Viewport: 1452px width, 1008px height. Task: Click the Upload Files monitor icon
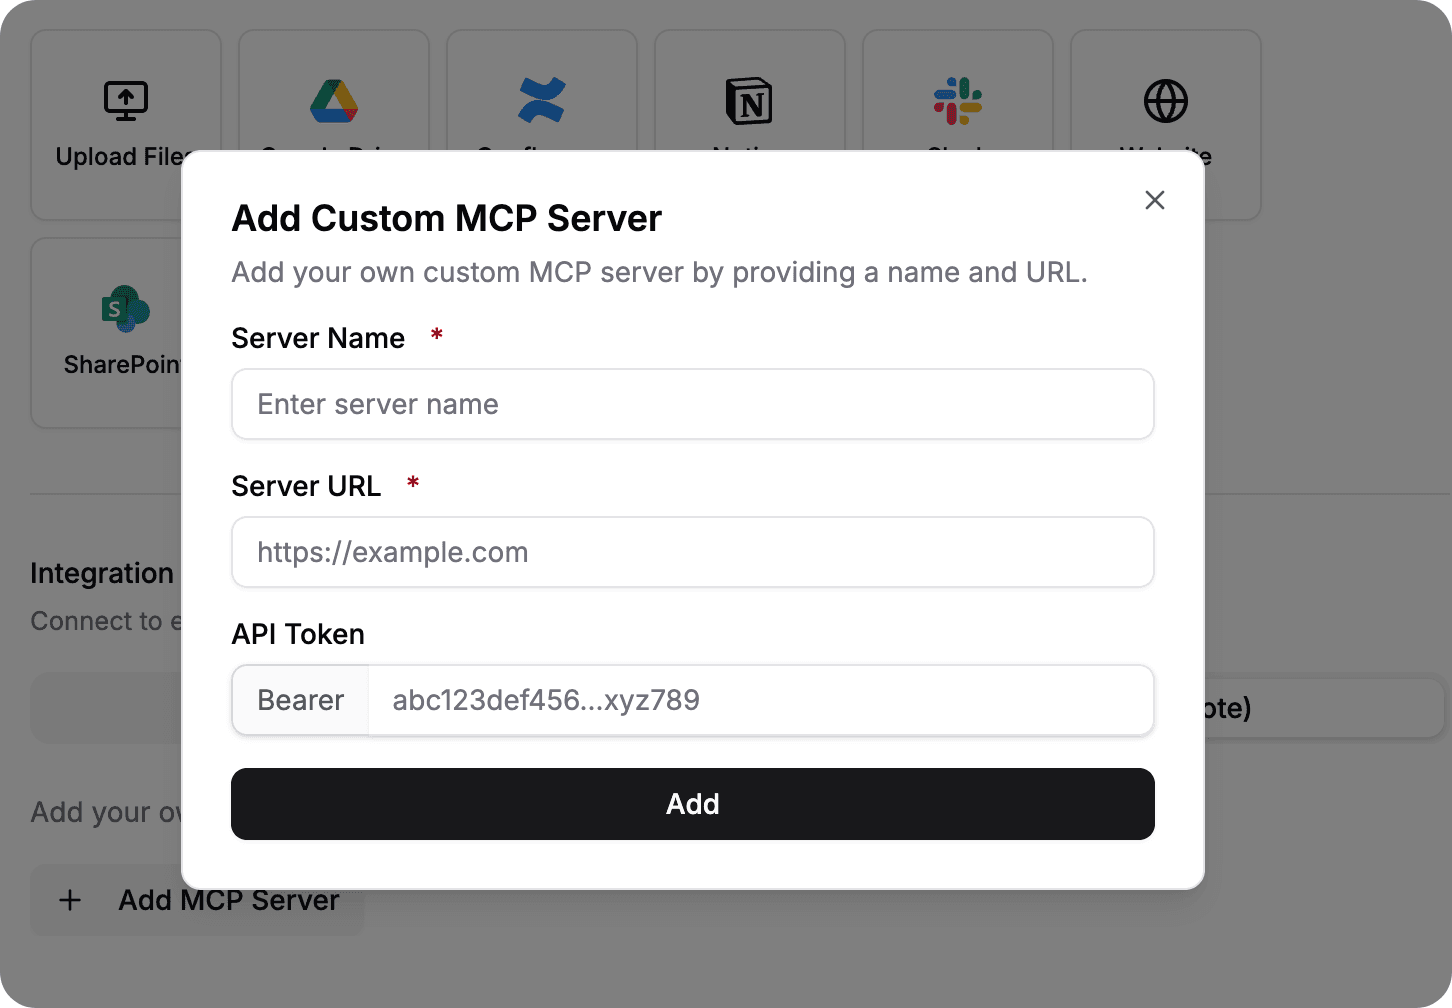pyautogui.click(x=126, y=101)
